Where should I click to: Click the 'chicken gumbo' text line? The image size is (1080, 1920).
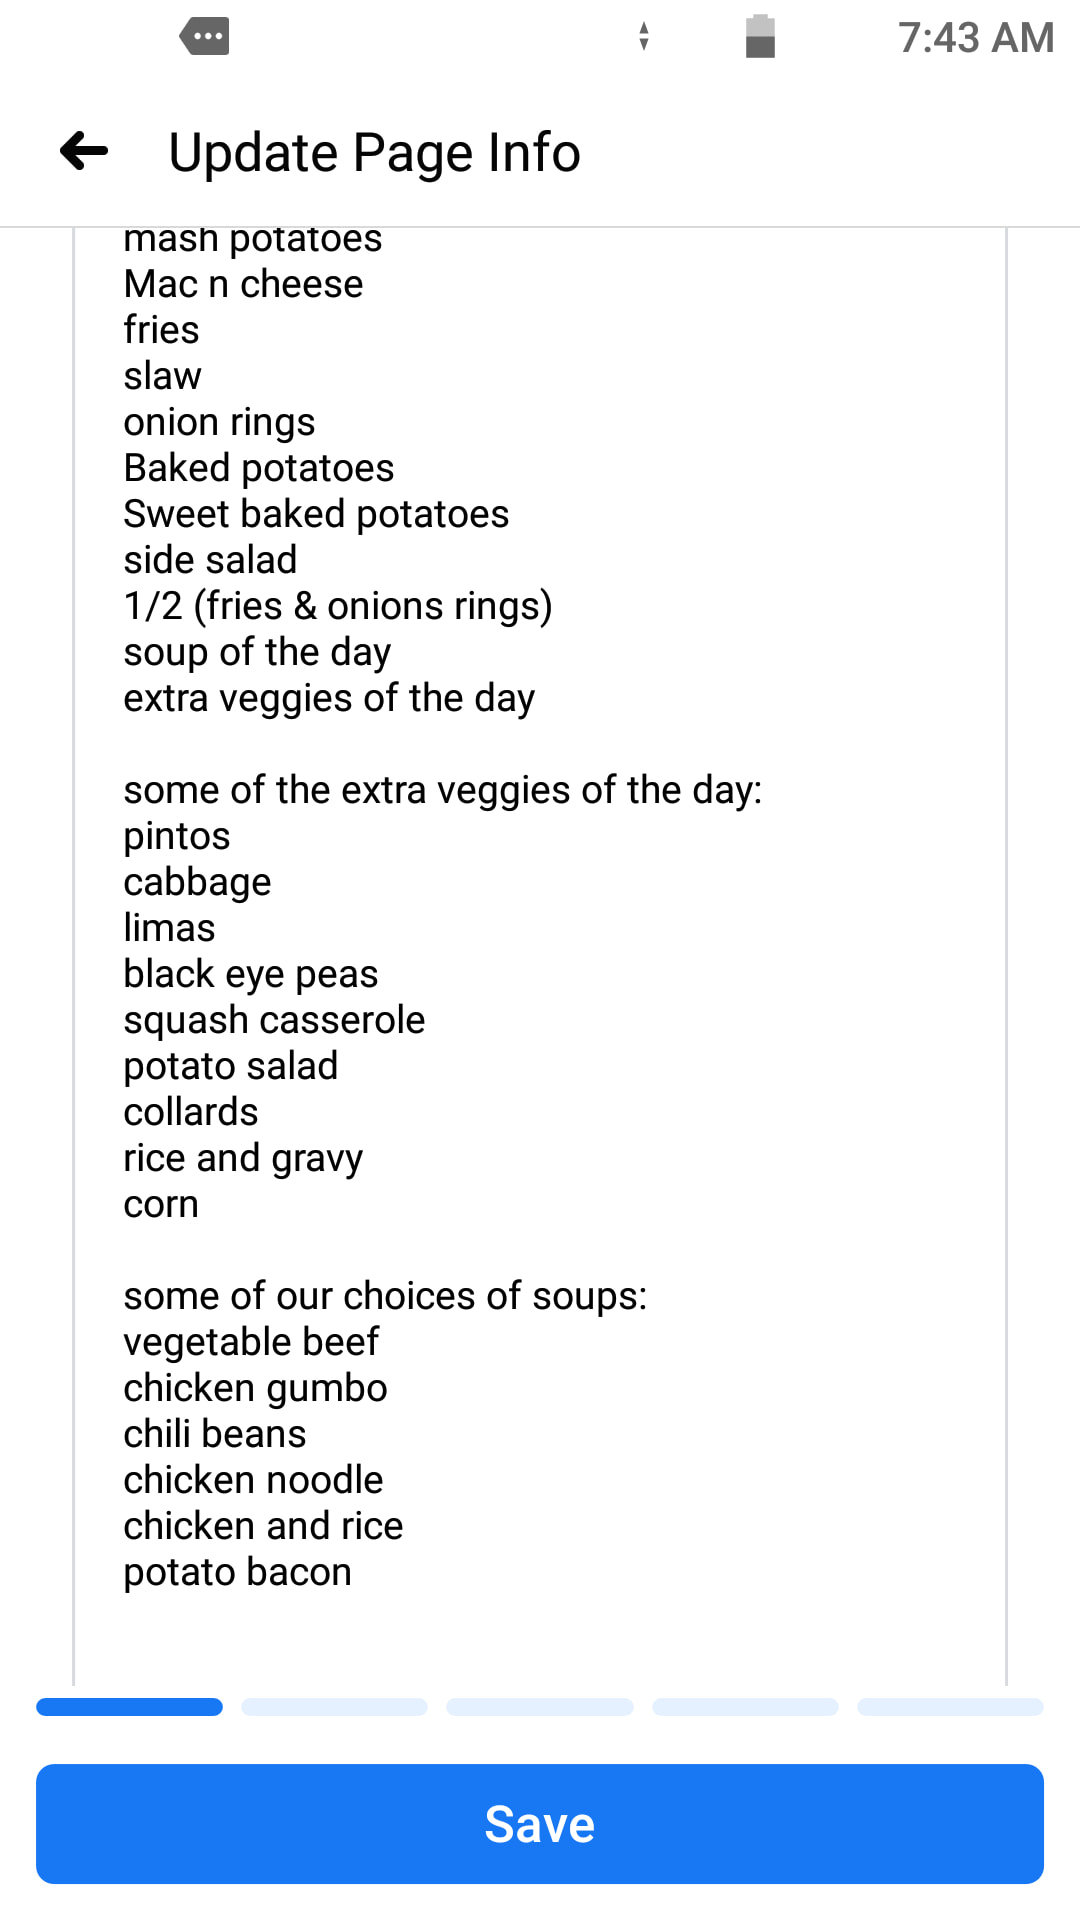coord(255,1389)
